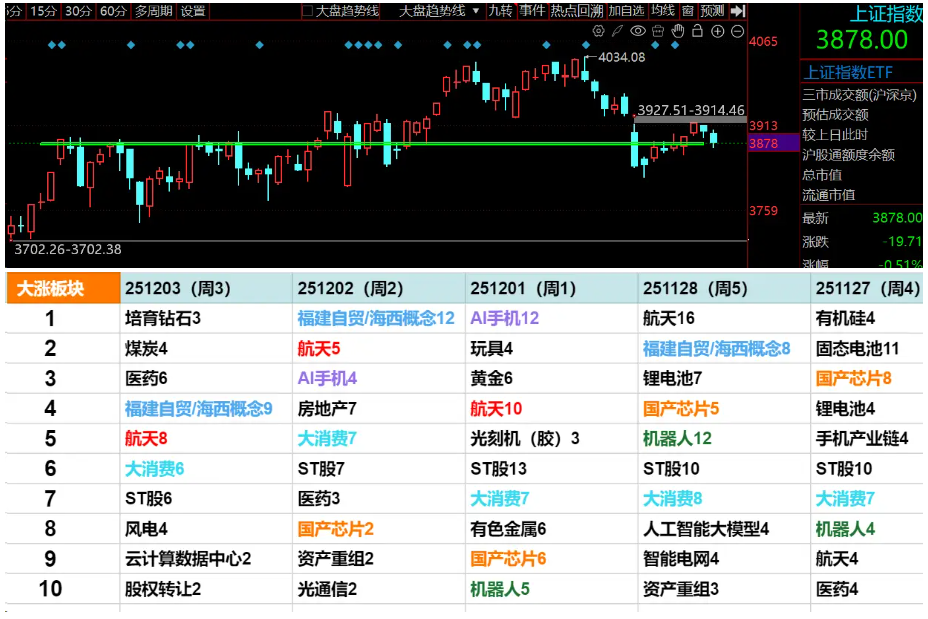928x619 pixels.
Task: Zoom in with the plus icon
Action: (x=717, y=31)
